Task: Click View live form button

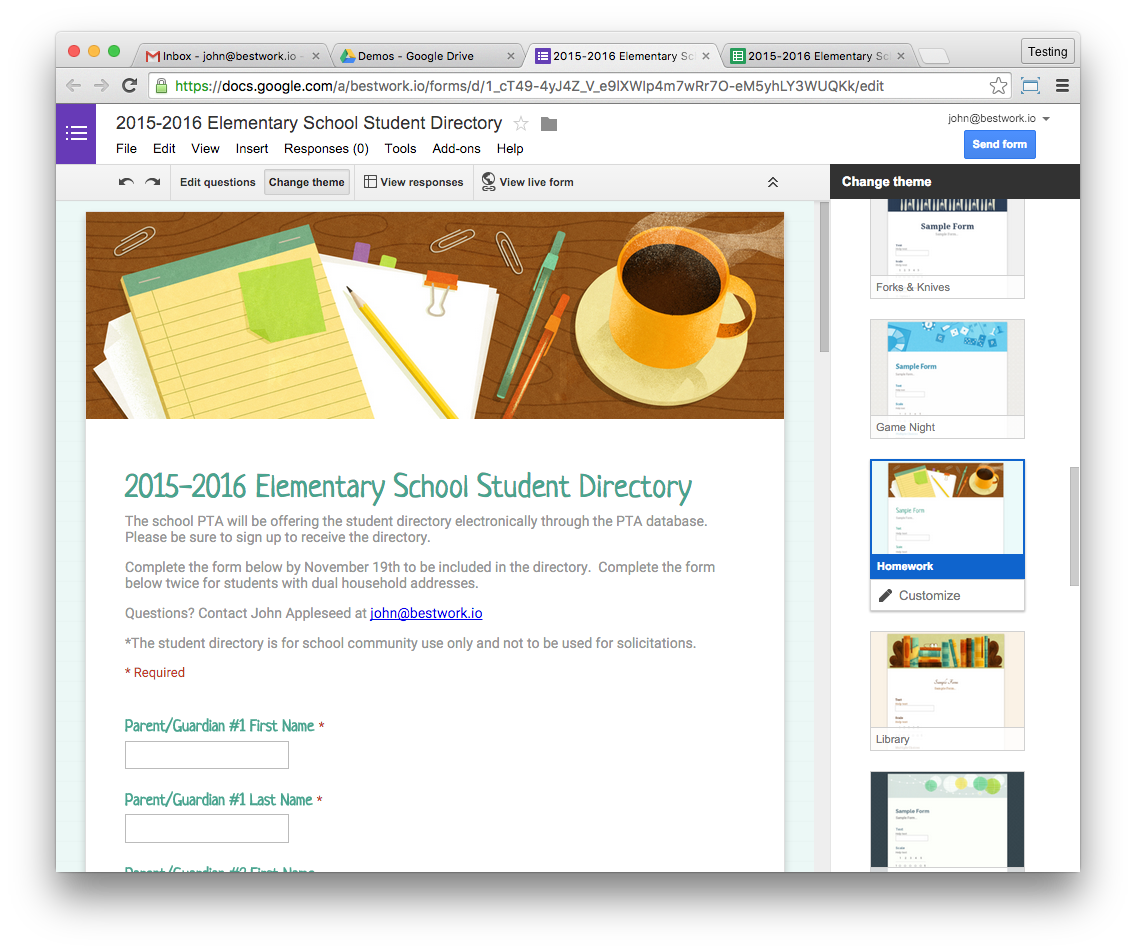Action: click(527, 182)
